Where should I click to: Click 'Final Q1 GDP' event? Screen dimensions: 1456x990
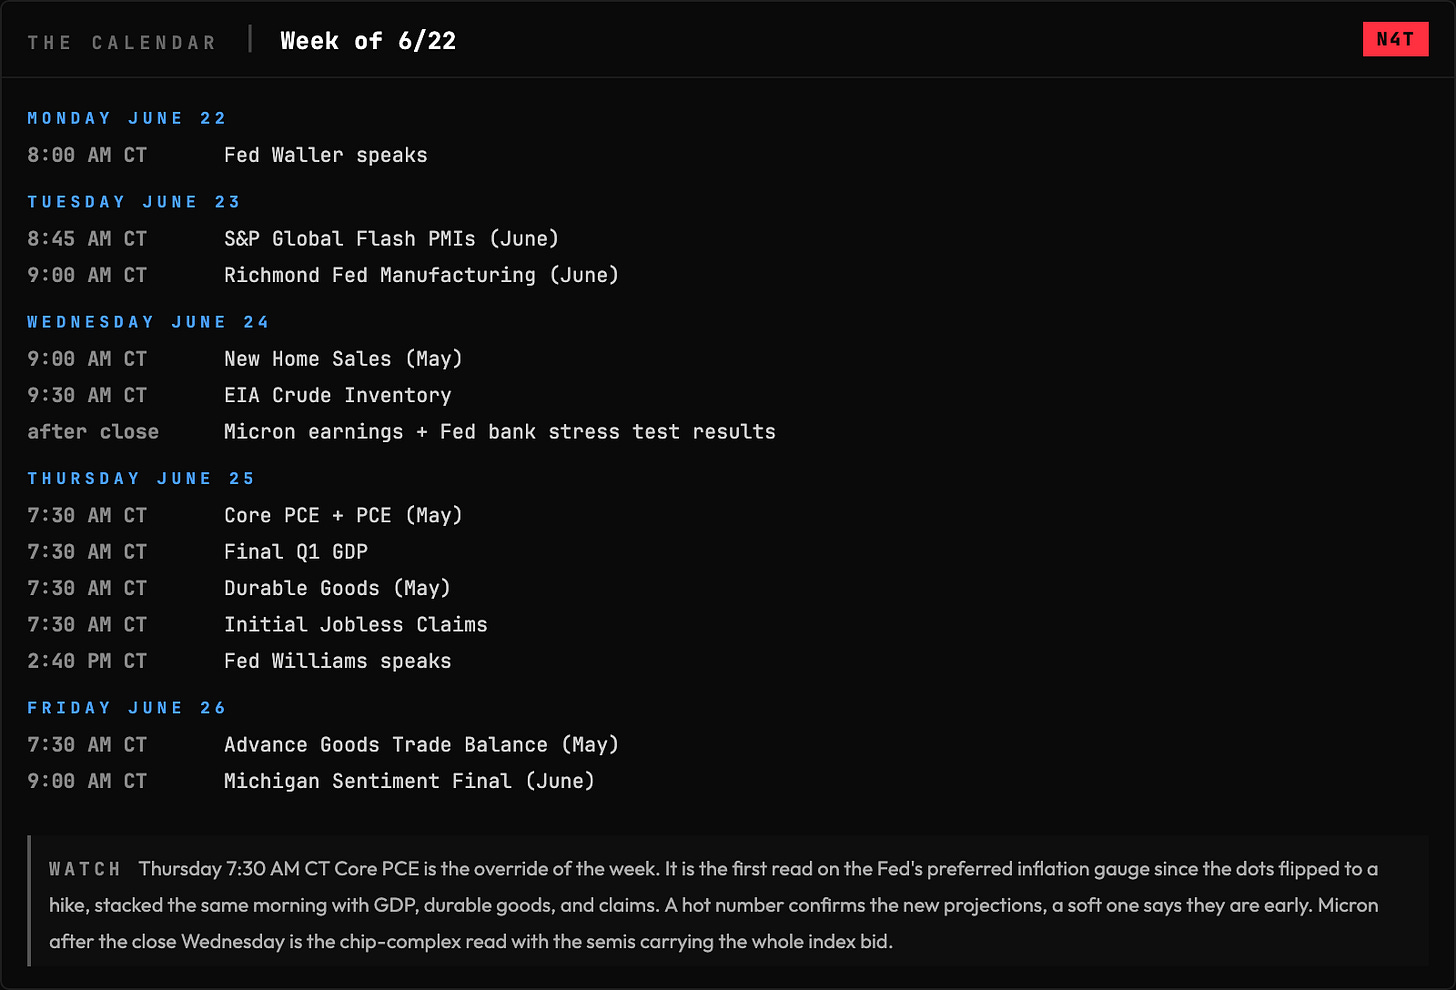coord(296,552)
